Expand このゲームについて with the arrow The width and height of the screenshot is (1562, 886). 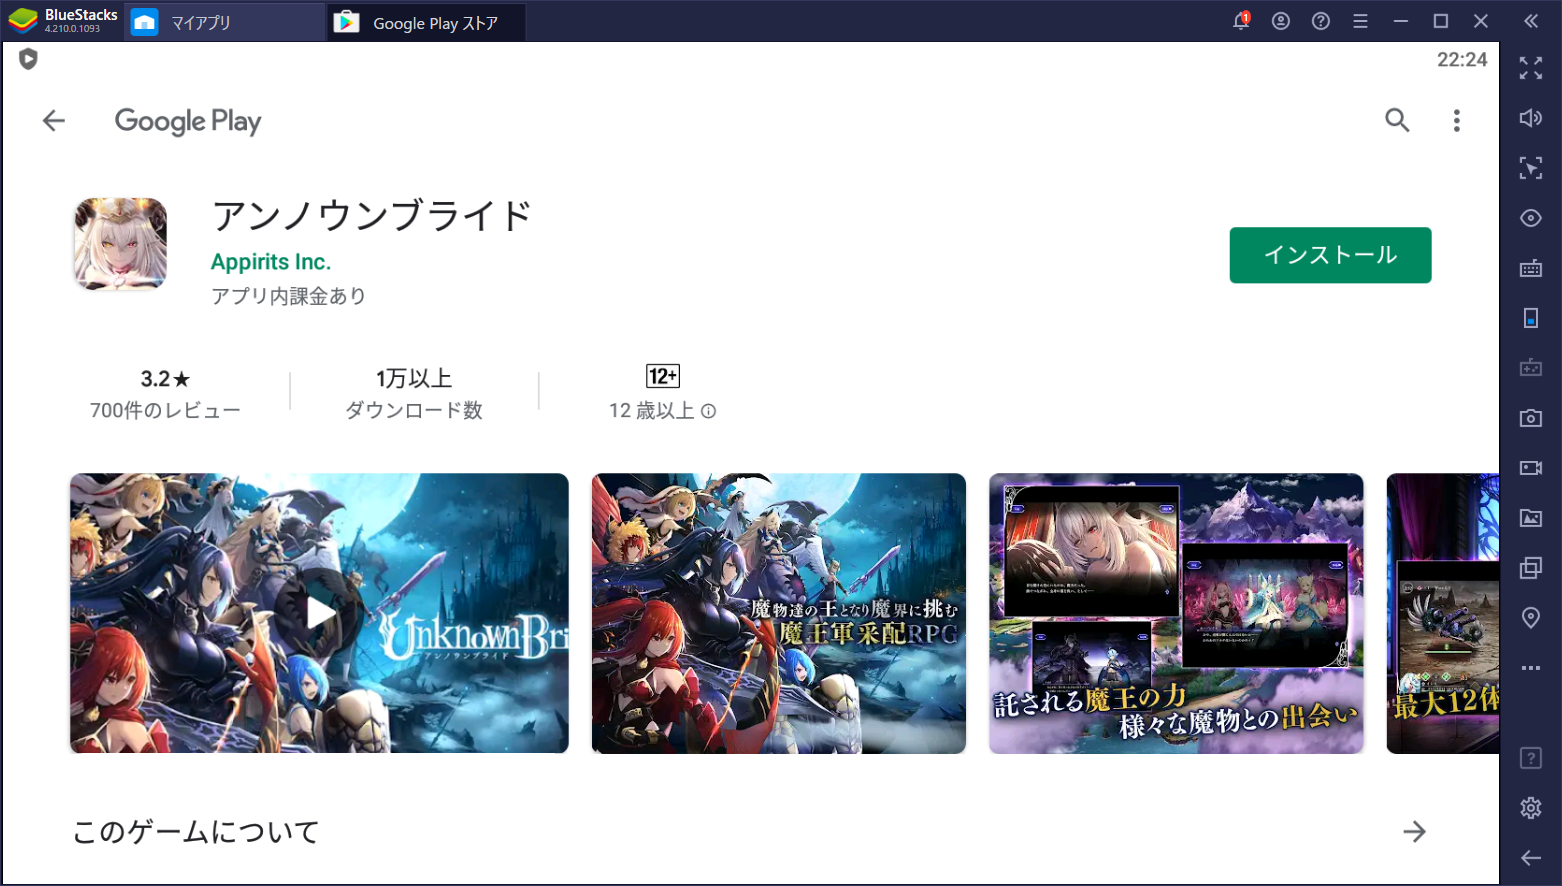point(1414,831)
